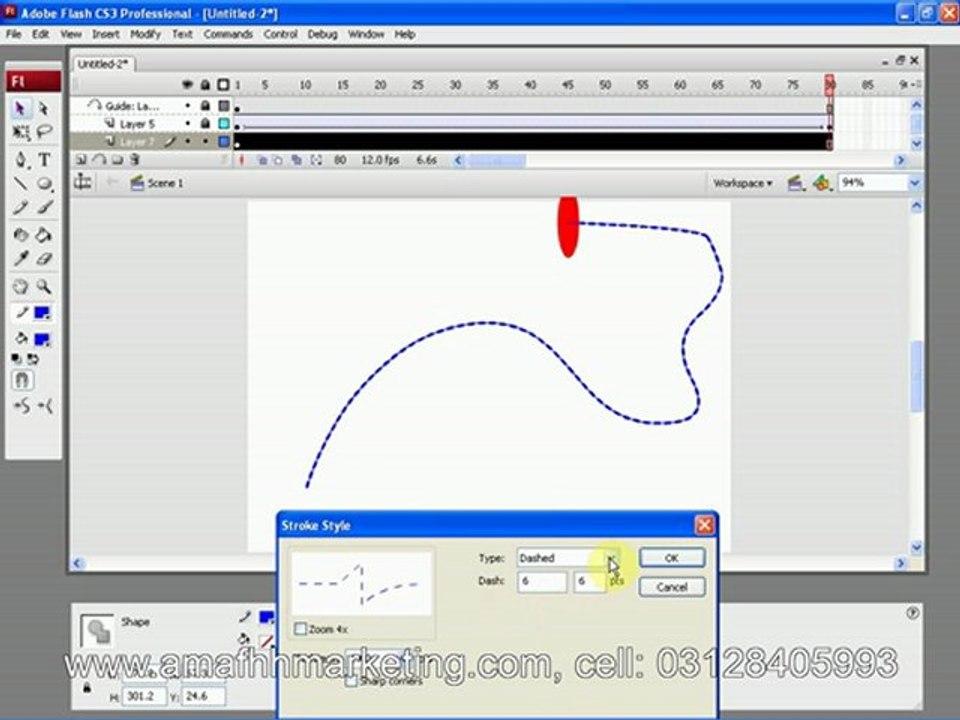The height and width of the screenshot is (720, 960).
Task: Check the Zoom 4x checkbox
Action: click(x=300, y=629)
